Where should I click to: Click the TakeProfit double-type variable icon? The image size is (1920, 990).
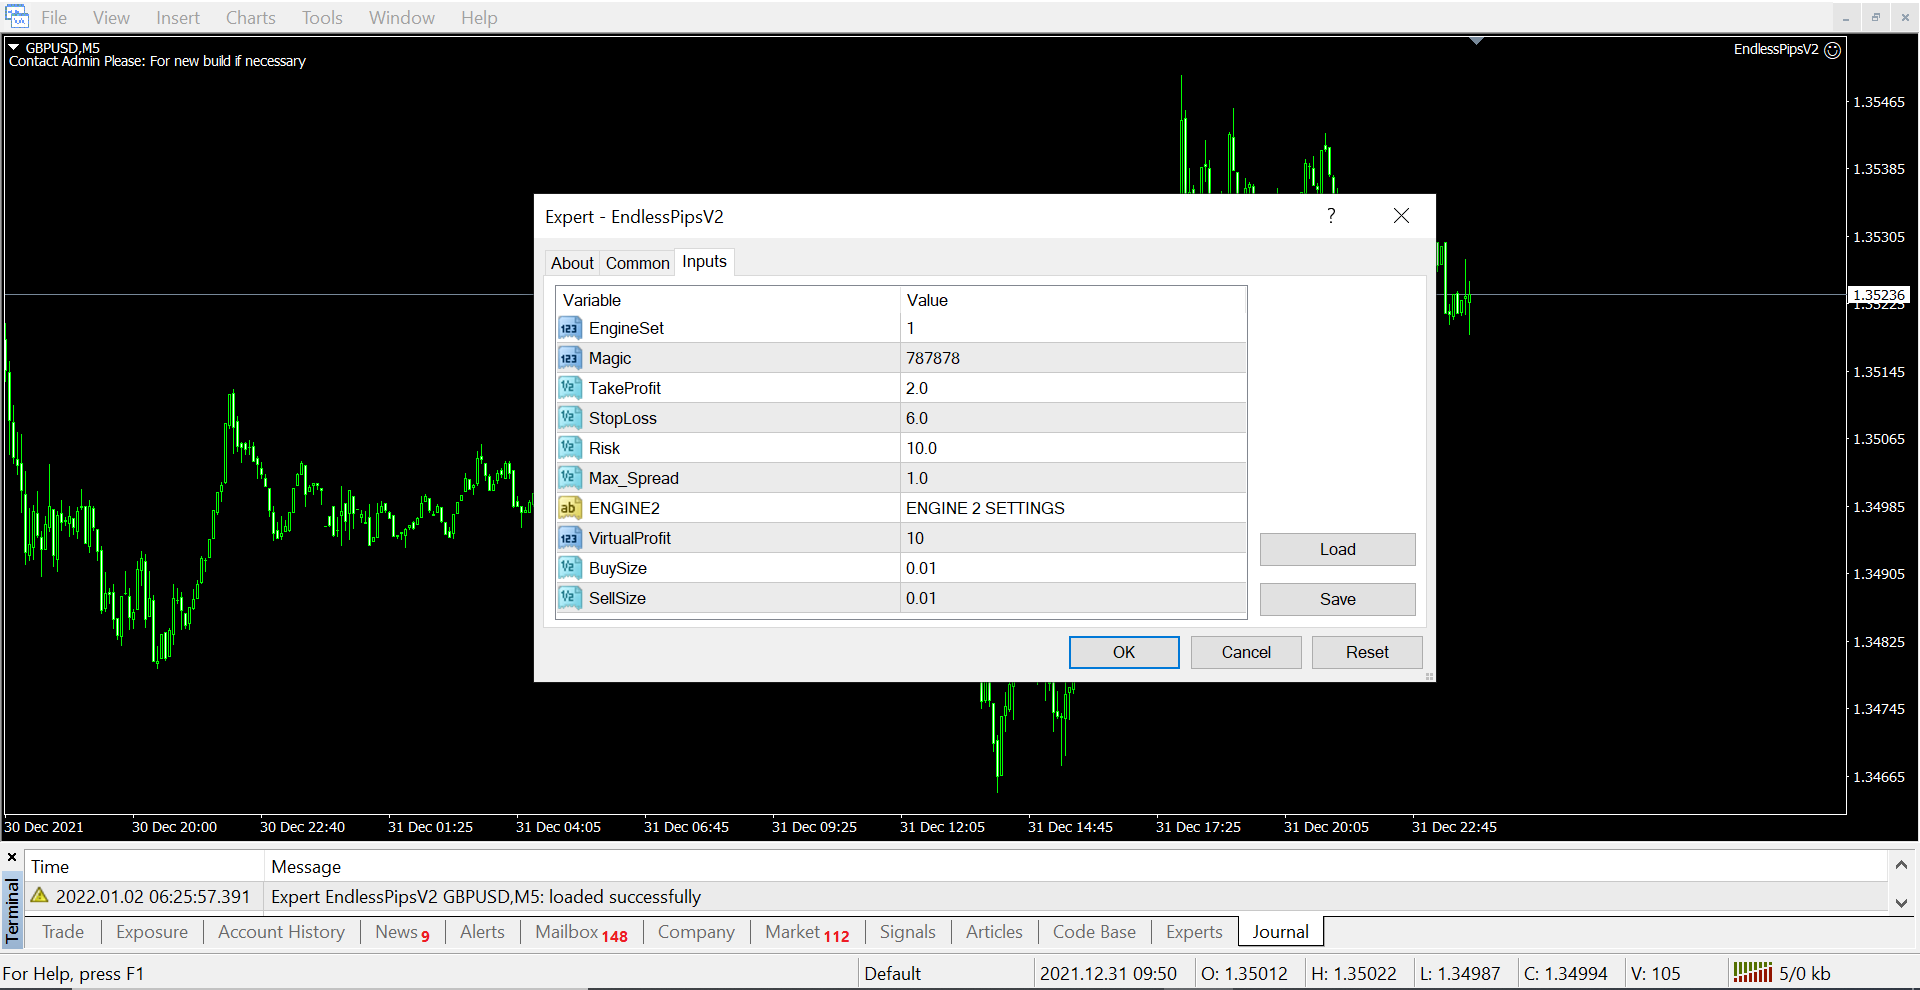[x=569, y=388]
